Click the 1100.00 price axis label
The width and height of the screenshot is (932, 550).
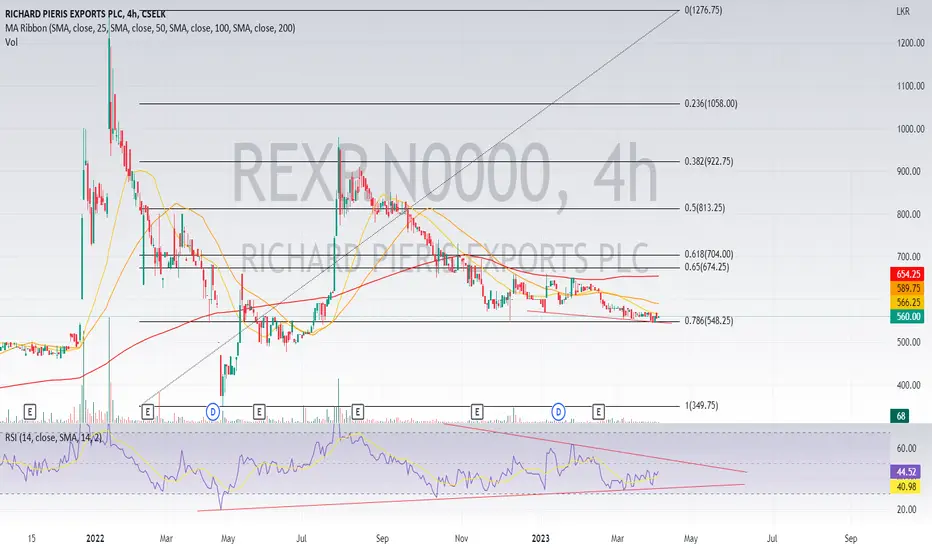tap(910, 86)
